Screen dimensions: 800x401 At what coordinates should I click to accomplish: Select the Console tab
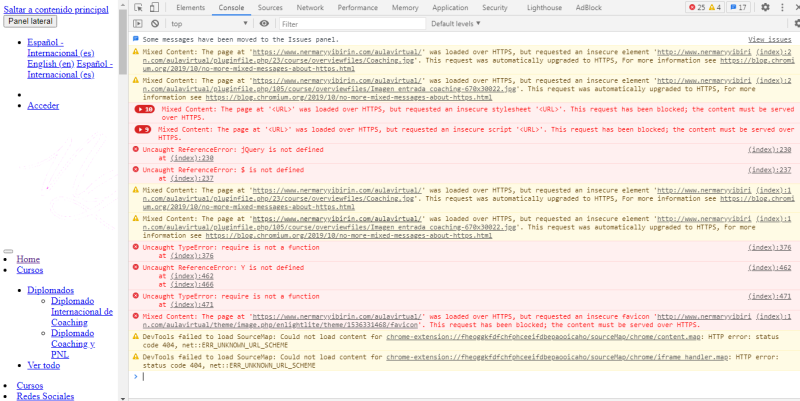pyautogui.click(x=231, y=8)
